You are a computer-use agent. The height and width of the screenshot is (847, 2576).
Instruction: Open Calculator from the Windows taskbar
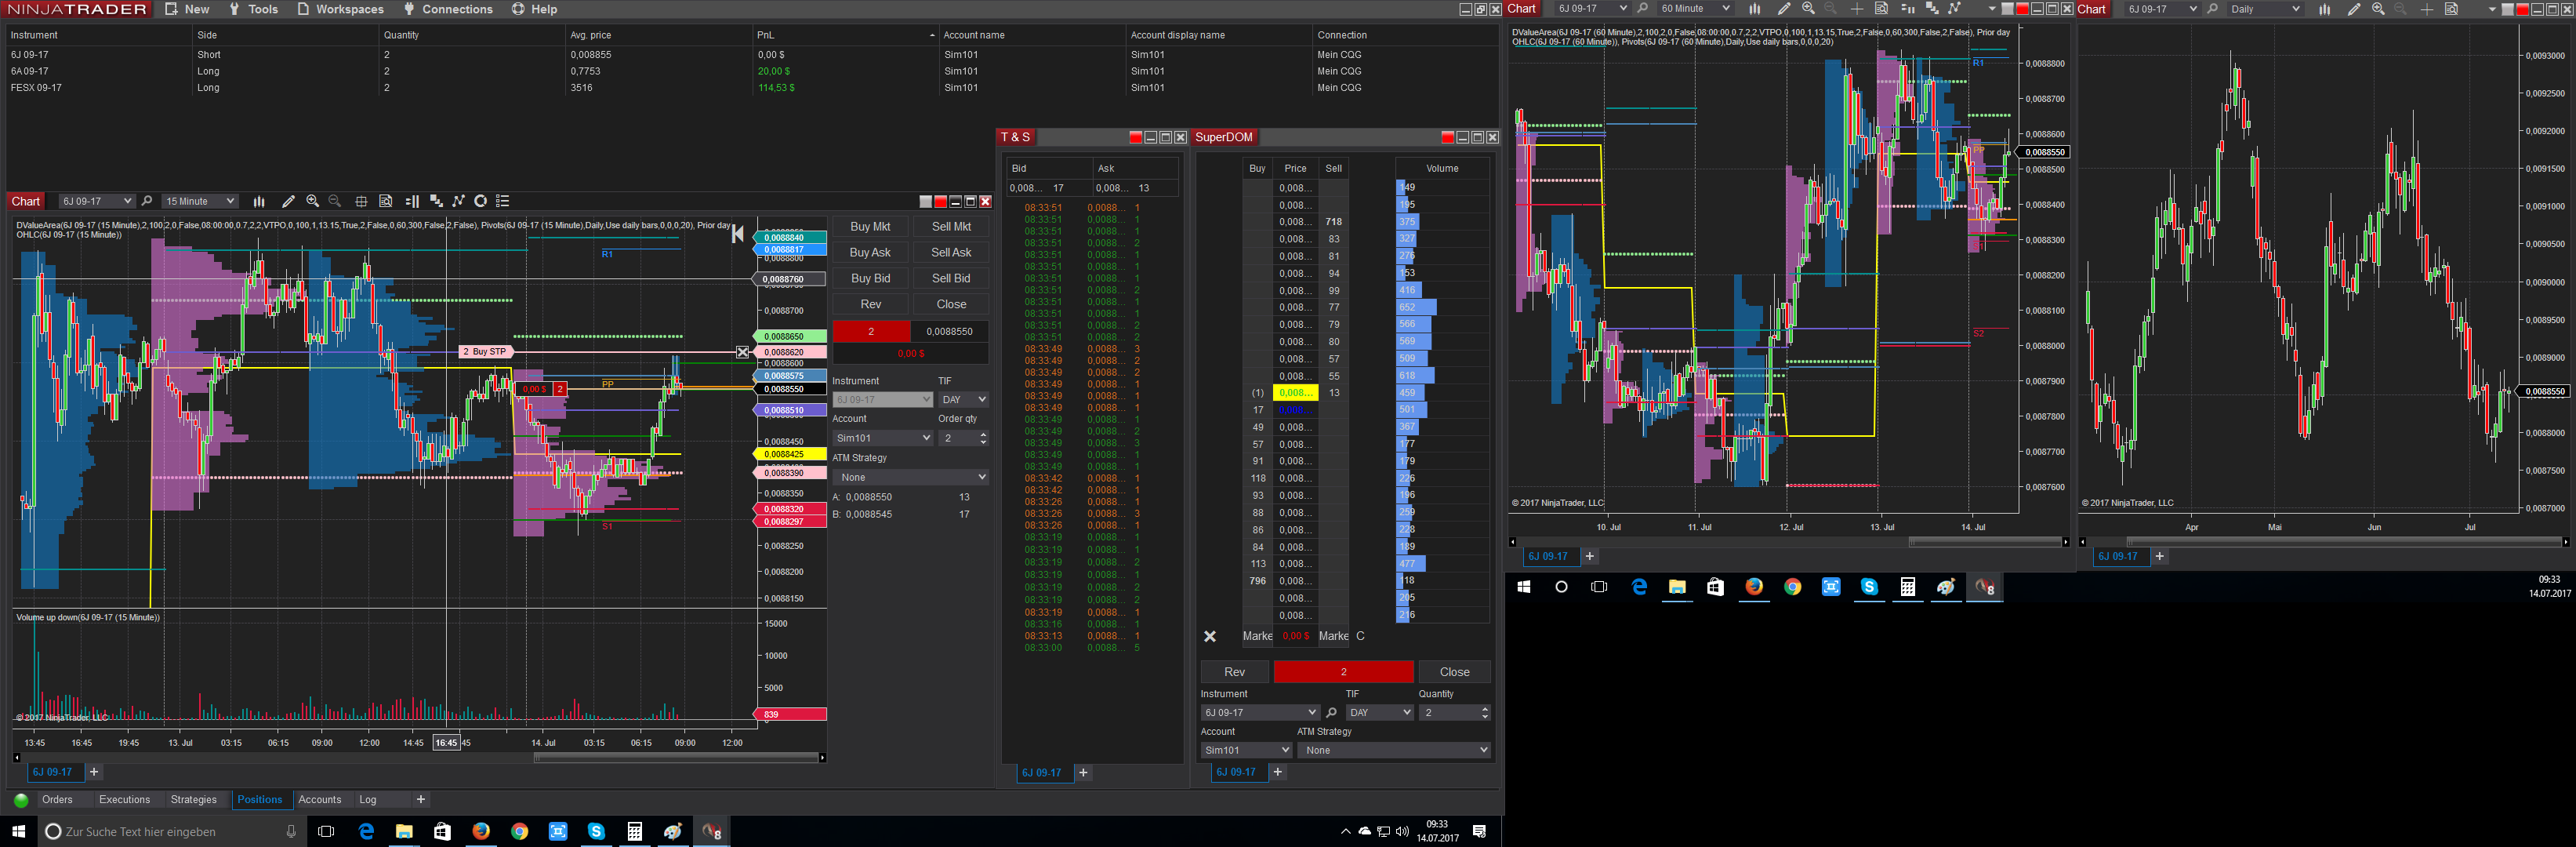click(634, 831)
